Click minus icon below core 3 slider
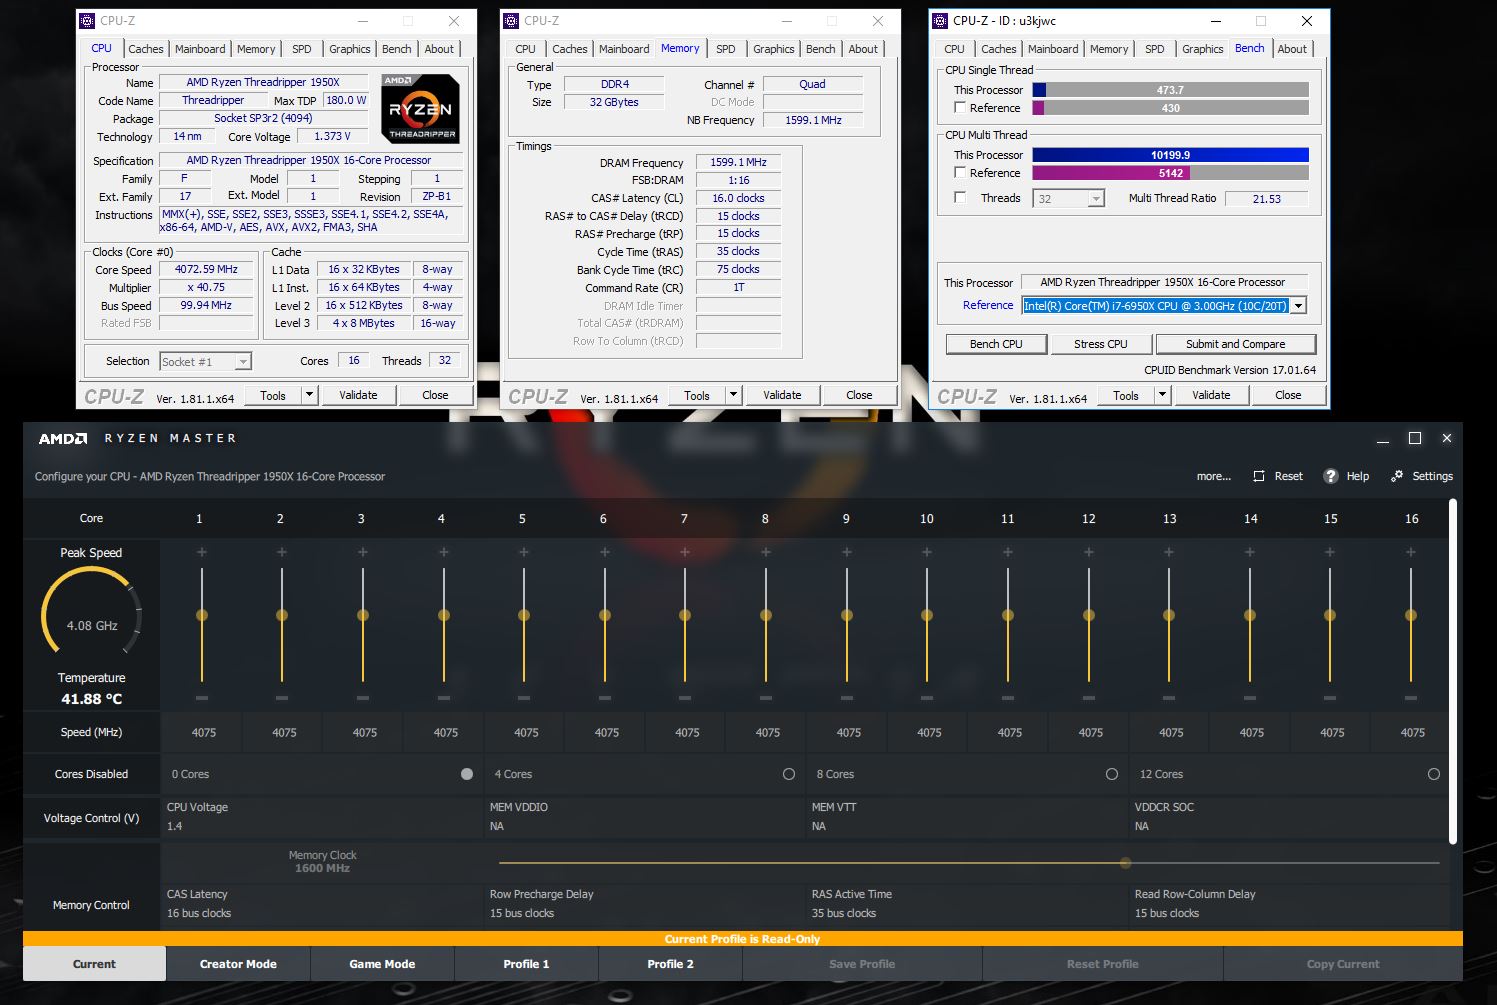 (x=363, y=698)
